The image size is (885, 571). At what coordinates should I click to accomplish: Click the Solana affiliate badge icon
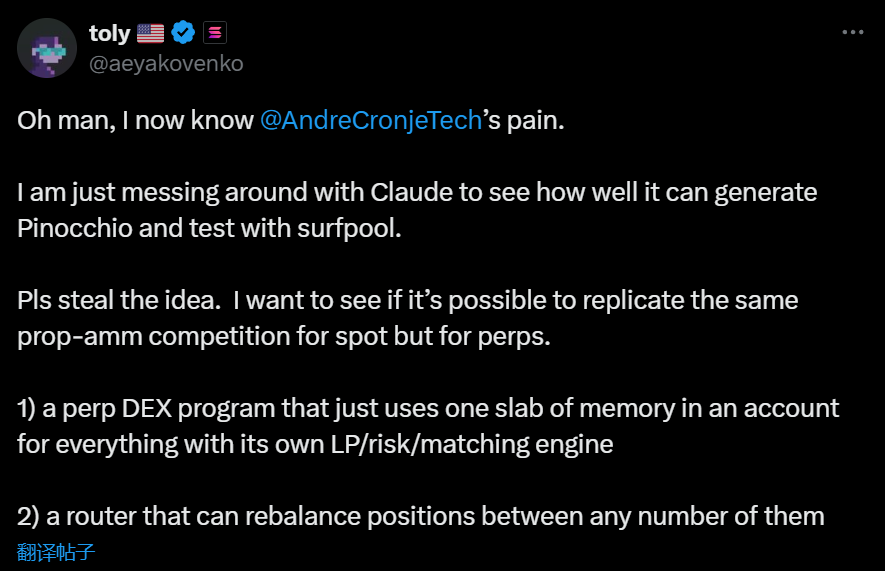point(215,33)
